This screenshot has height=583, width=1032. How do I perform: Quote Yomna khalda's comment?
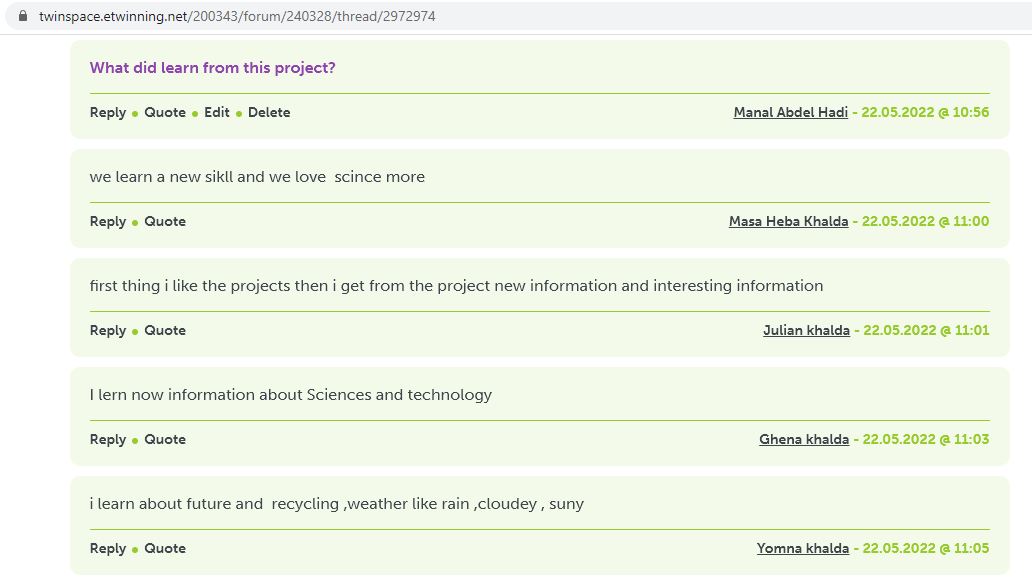pyautogui.click(x=165, y=549)
